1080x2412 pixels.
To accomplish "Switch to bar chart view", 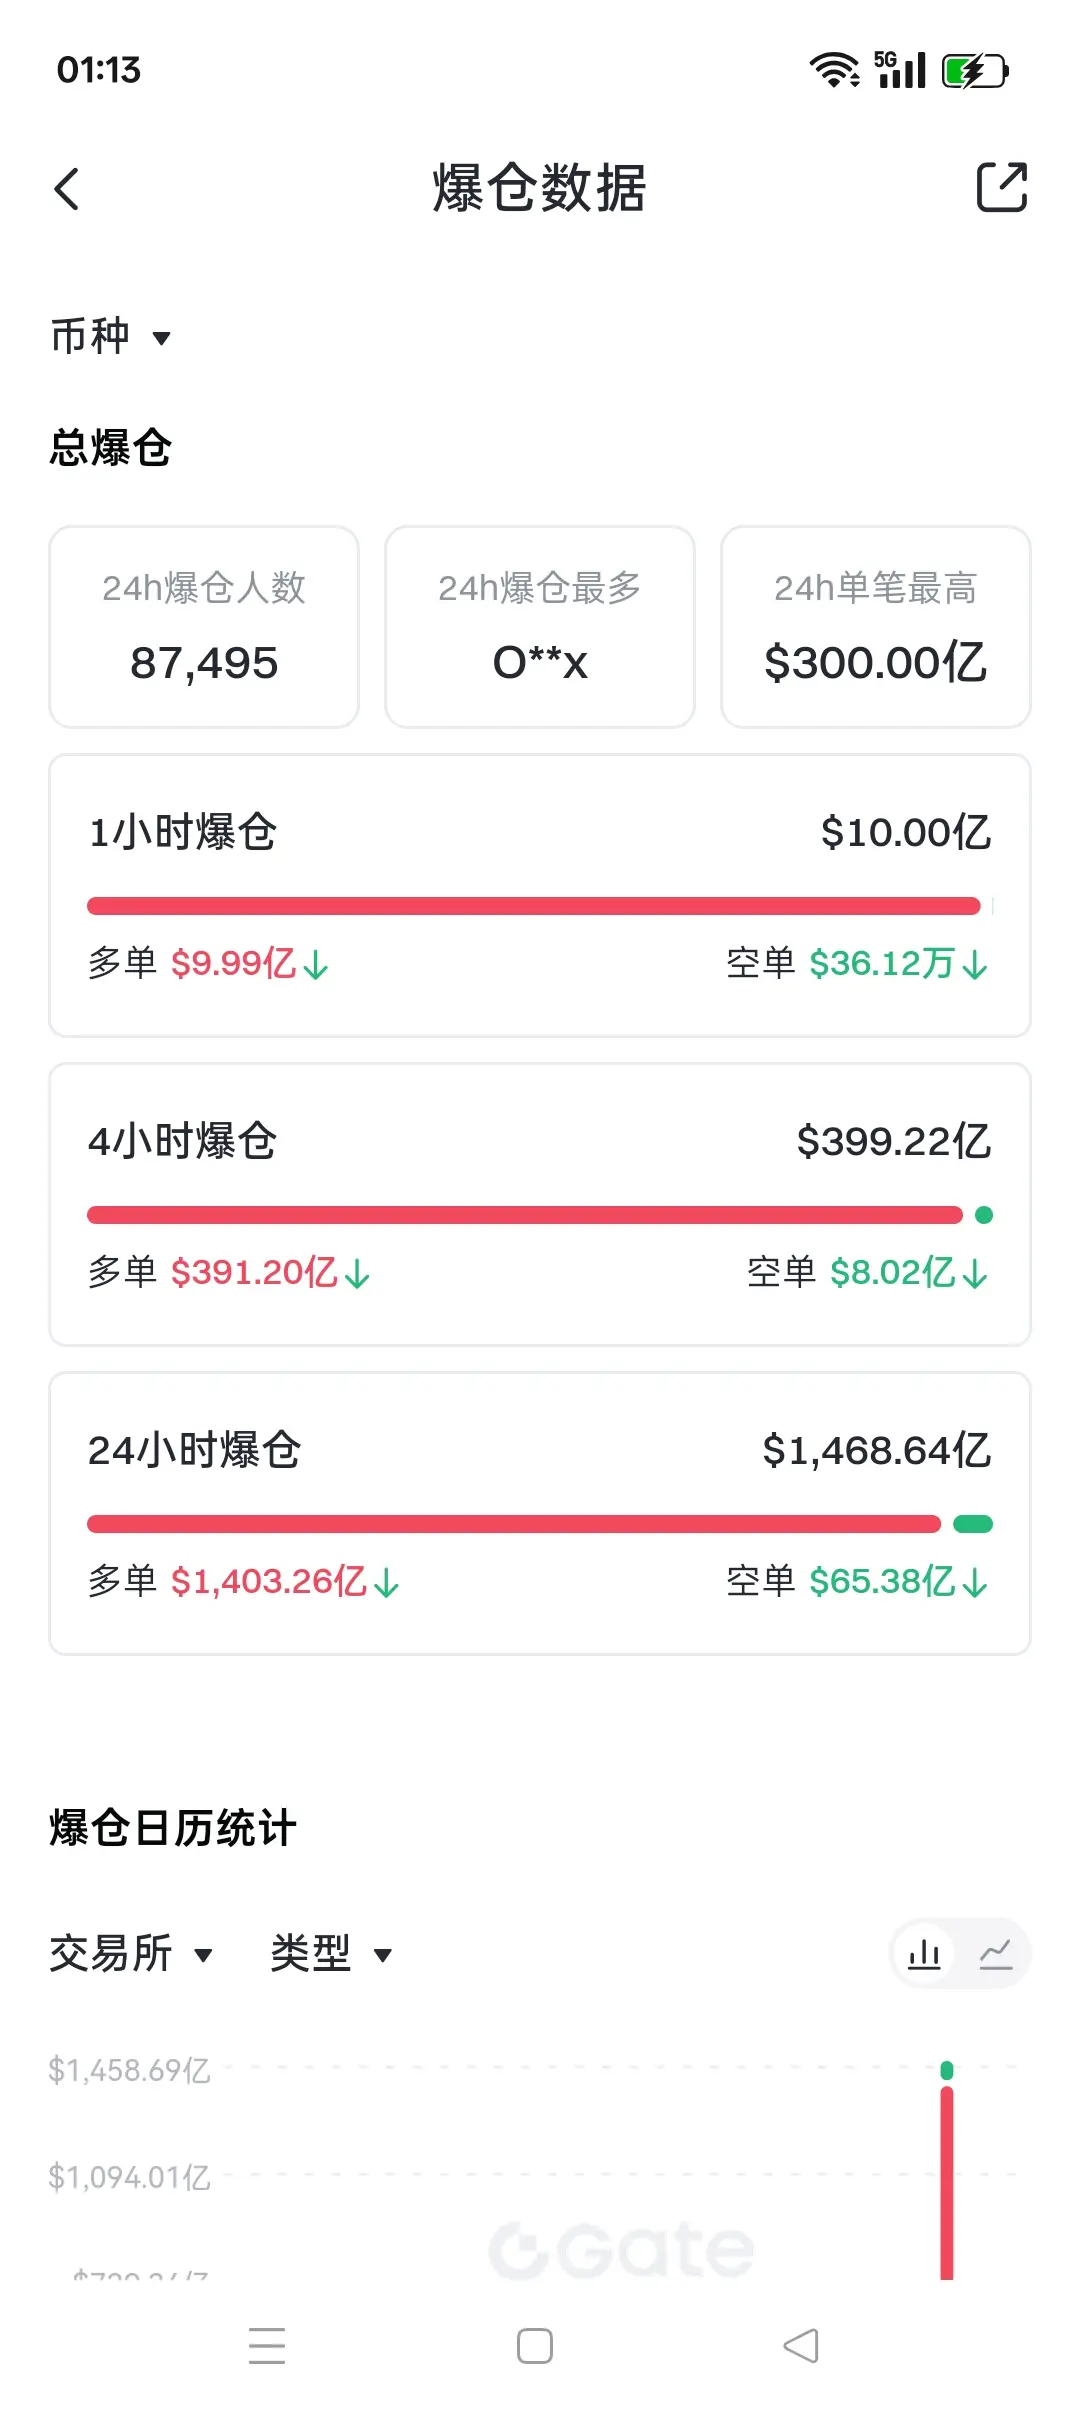I will tap(924, 1953).
